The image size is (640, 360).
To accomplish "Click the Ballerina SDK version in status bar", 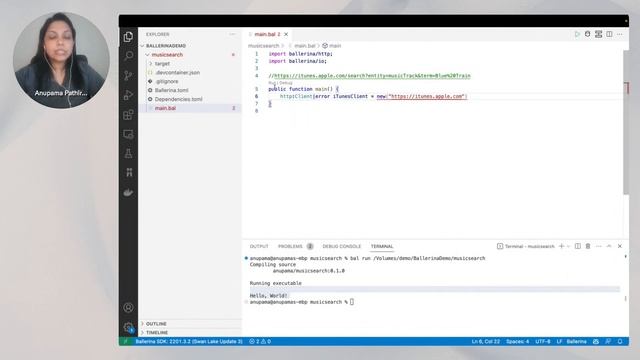I will (189, 341).
